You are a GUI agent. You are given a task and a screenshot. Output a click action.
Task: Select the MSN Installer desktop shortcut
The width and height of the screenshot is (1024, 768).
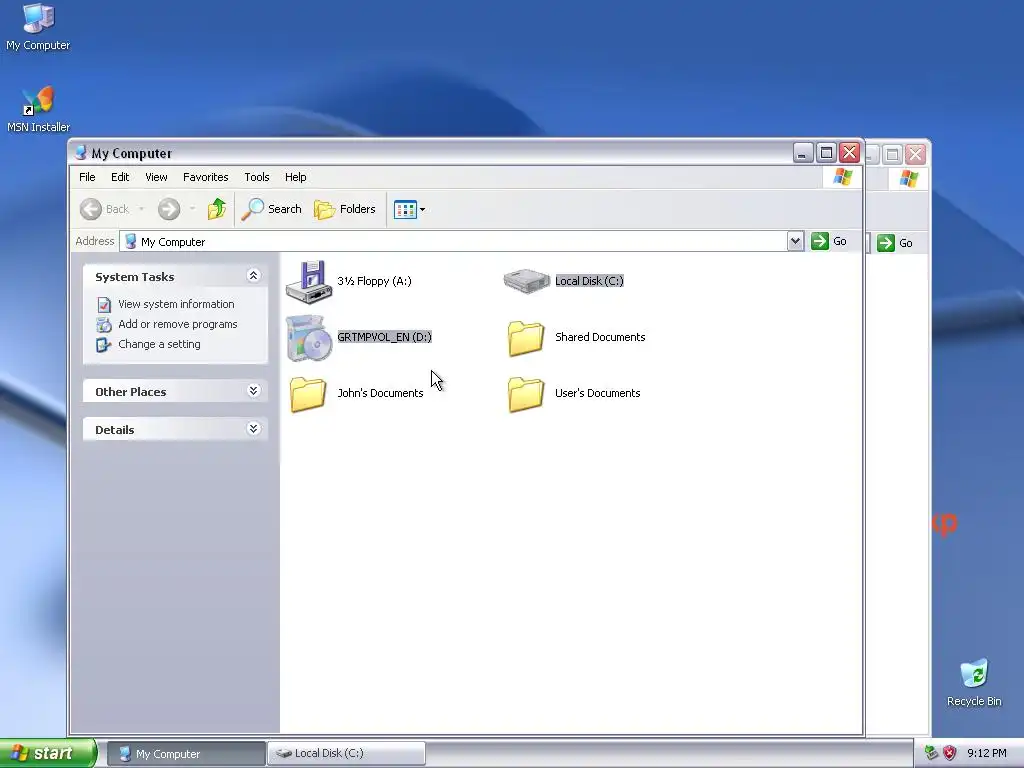click(38, 109)
